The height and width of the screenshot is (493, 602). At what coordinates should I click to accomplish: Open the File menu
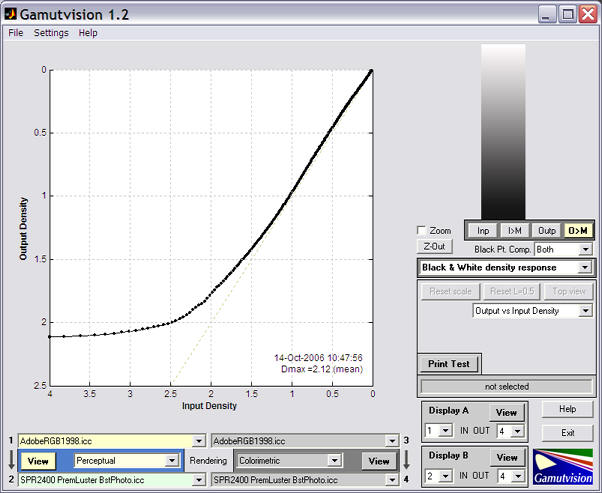[x=16, y=33]
